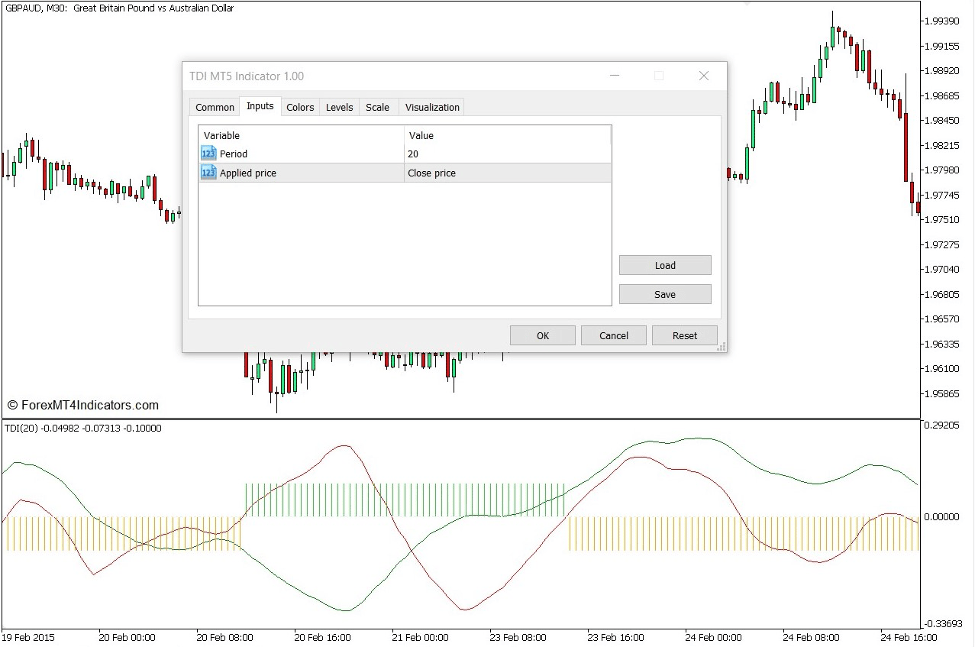Click the ForexMT4Indicators.com watermark text

(x=84, y=404)
